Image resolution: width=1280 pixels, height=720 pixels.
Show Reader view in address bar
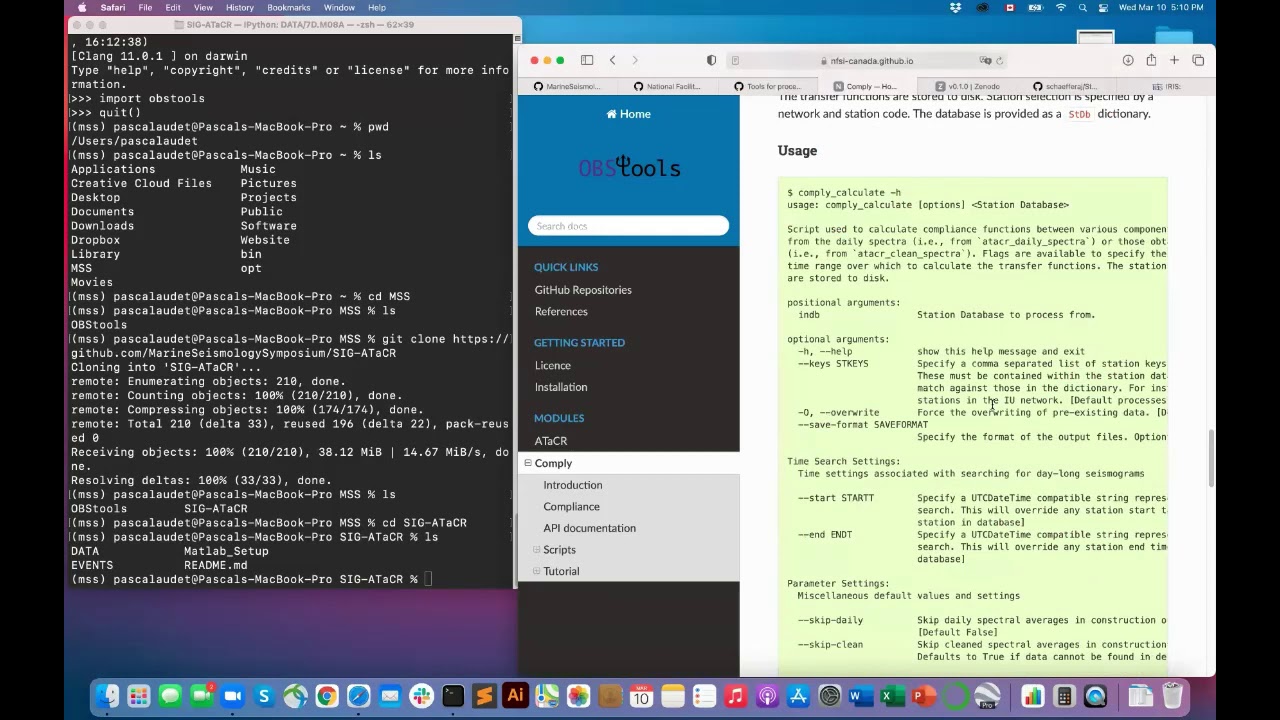click(735, 61)
